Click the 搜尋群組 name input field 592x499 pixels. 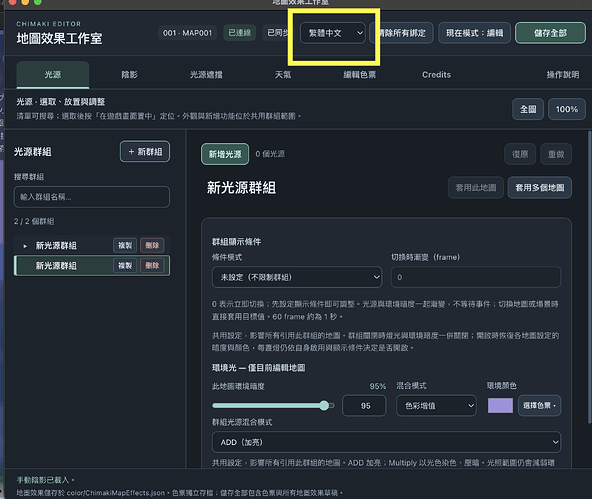coord(92,197)
